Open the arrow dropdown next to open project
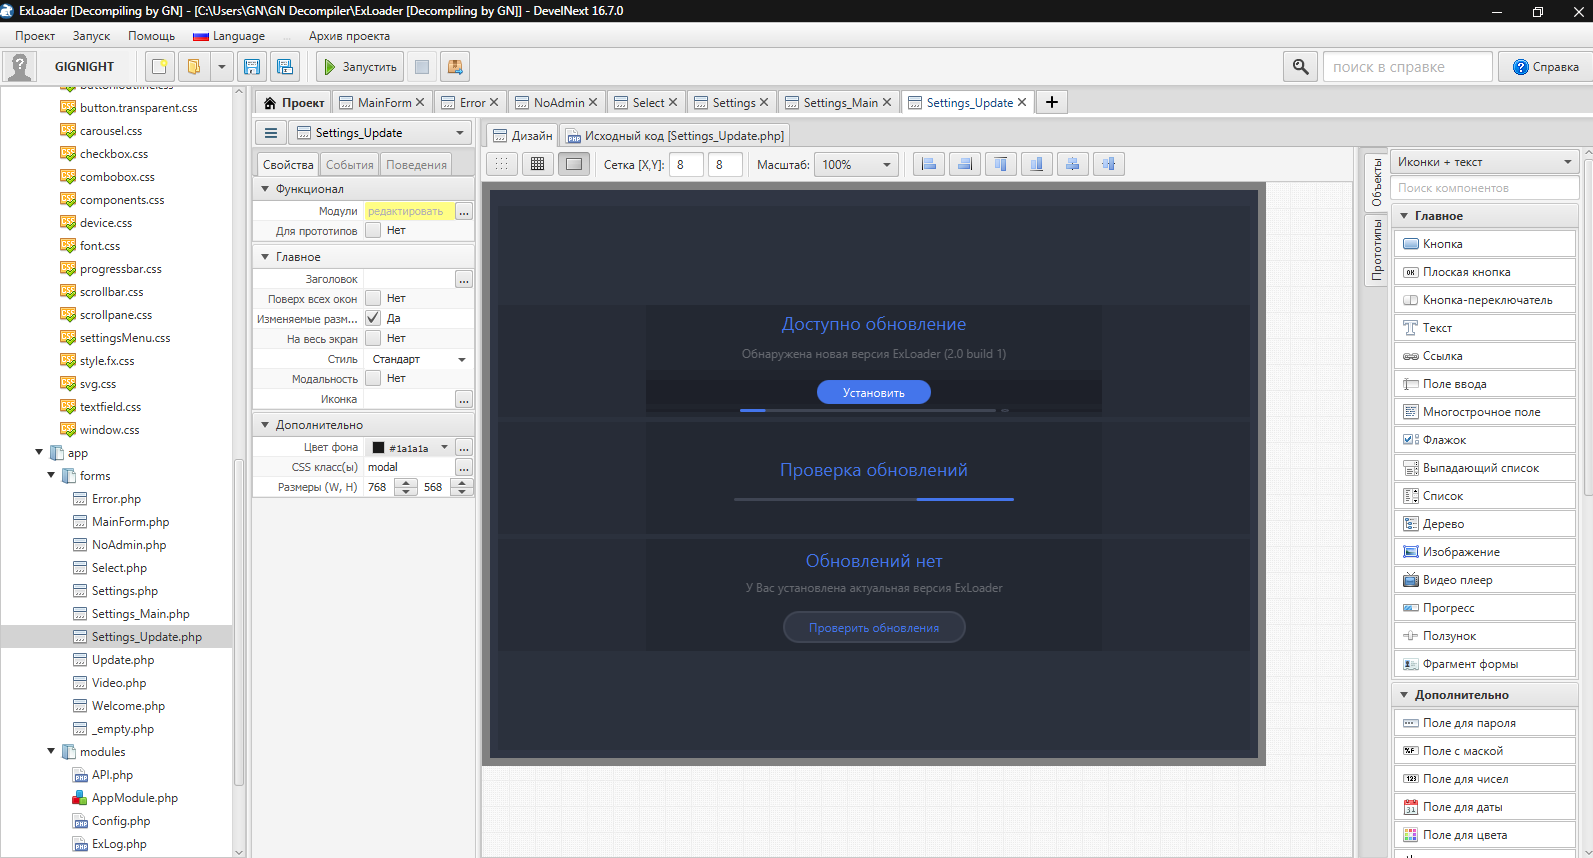This screenshot has height=858, width=1593. tap(222, 67)
